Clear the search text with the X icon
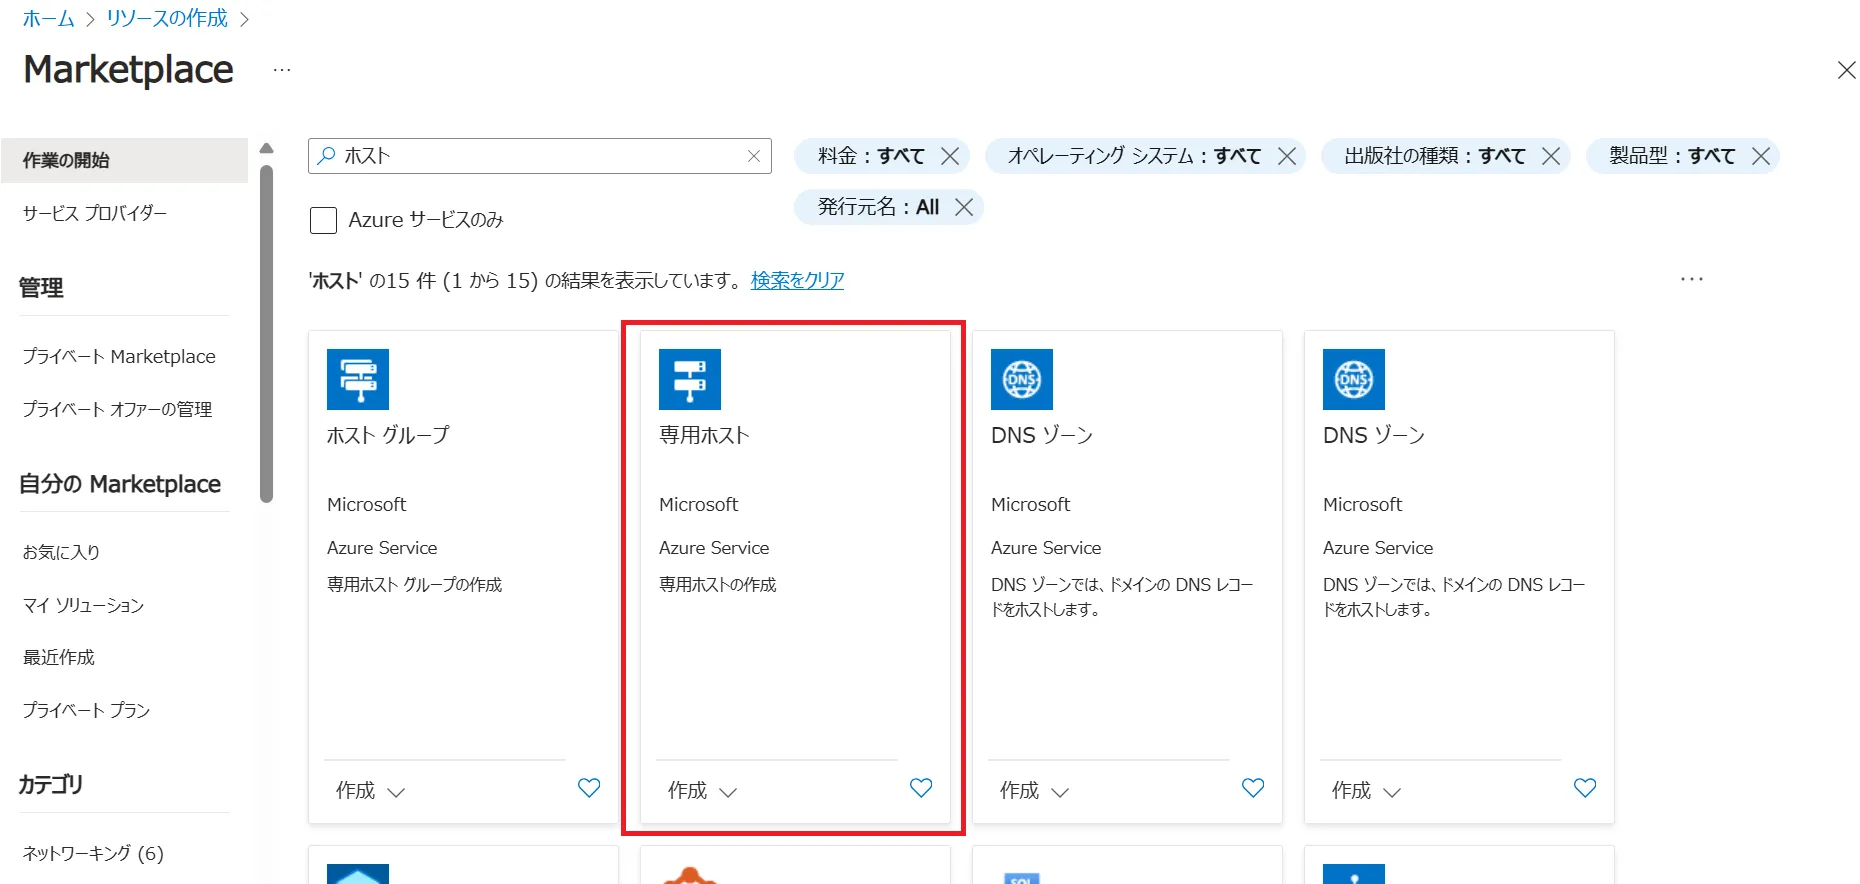The image size is (1860, 884). pos(754,156)
